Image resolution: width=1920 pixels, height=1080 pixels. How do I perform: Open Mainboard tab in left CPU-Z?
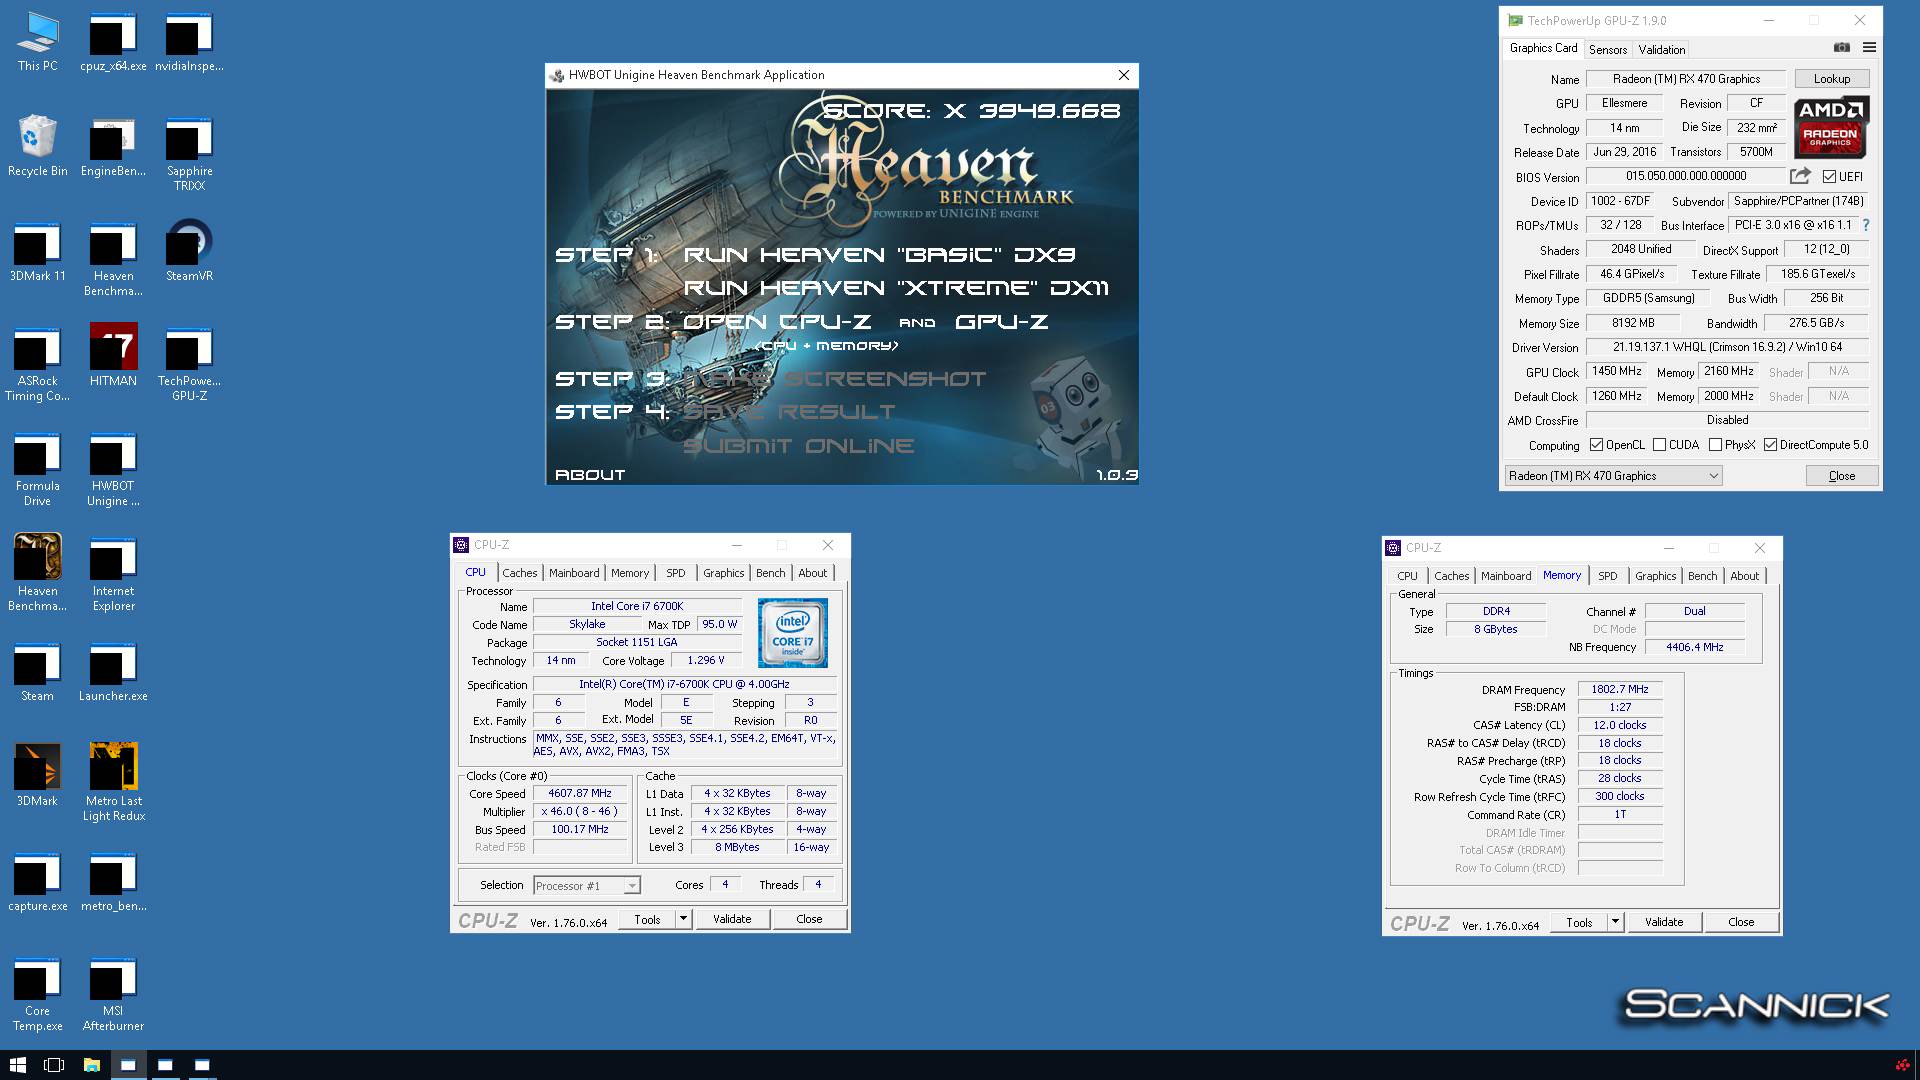tap(574, 573)
